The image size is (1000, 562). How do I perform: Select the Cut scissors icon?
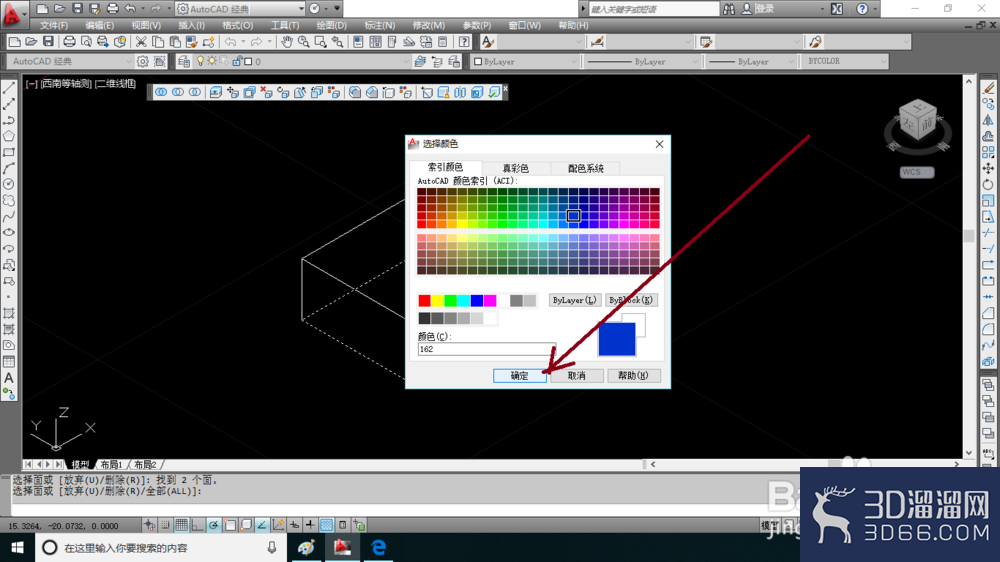141,42
